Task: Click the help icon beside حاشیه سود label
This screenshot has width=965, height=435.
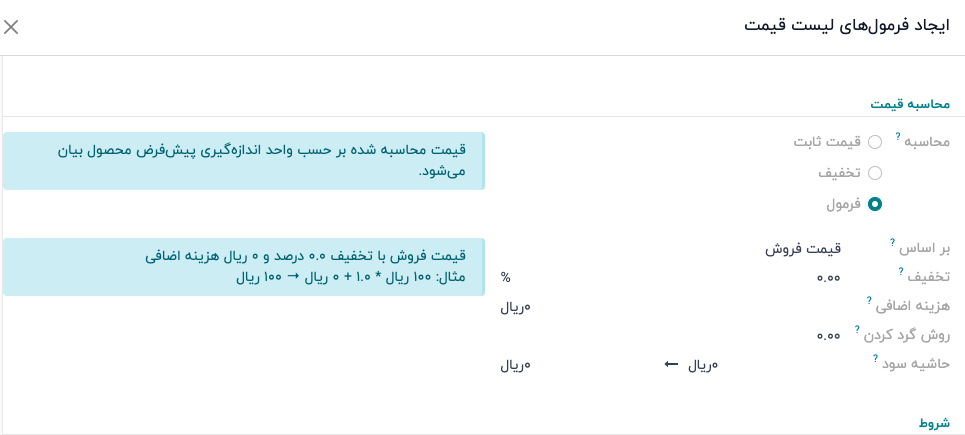Action: [x=875, y=358]
